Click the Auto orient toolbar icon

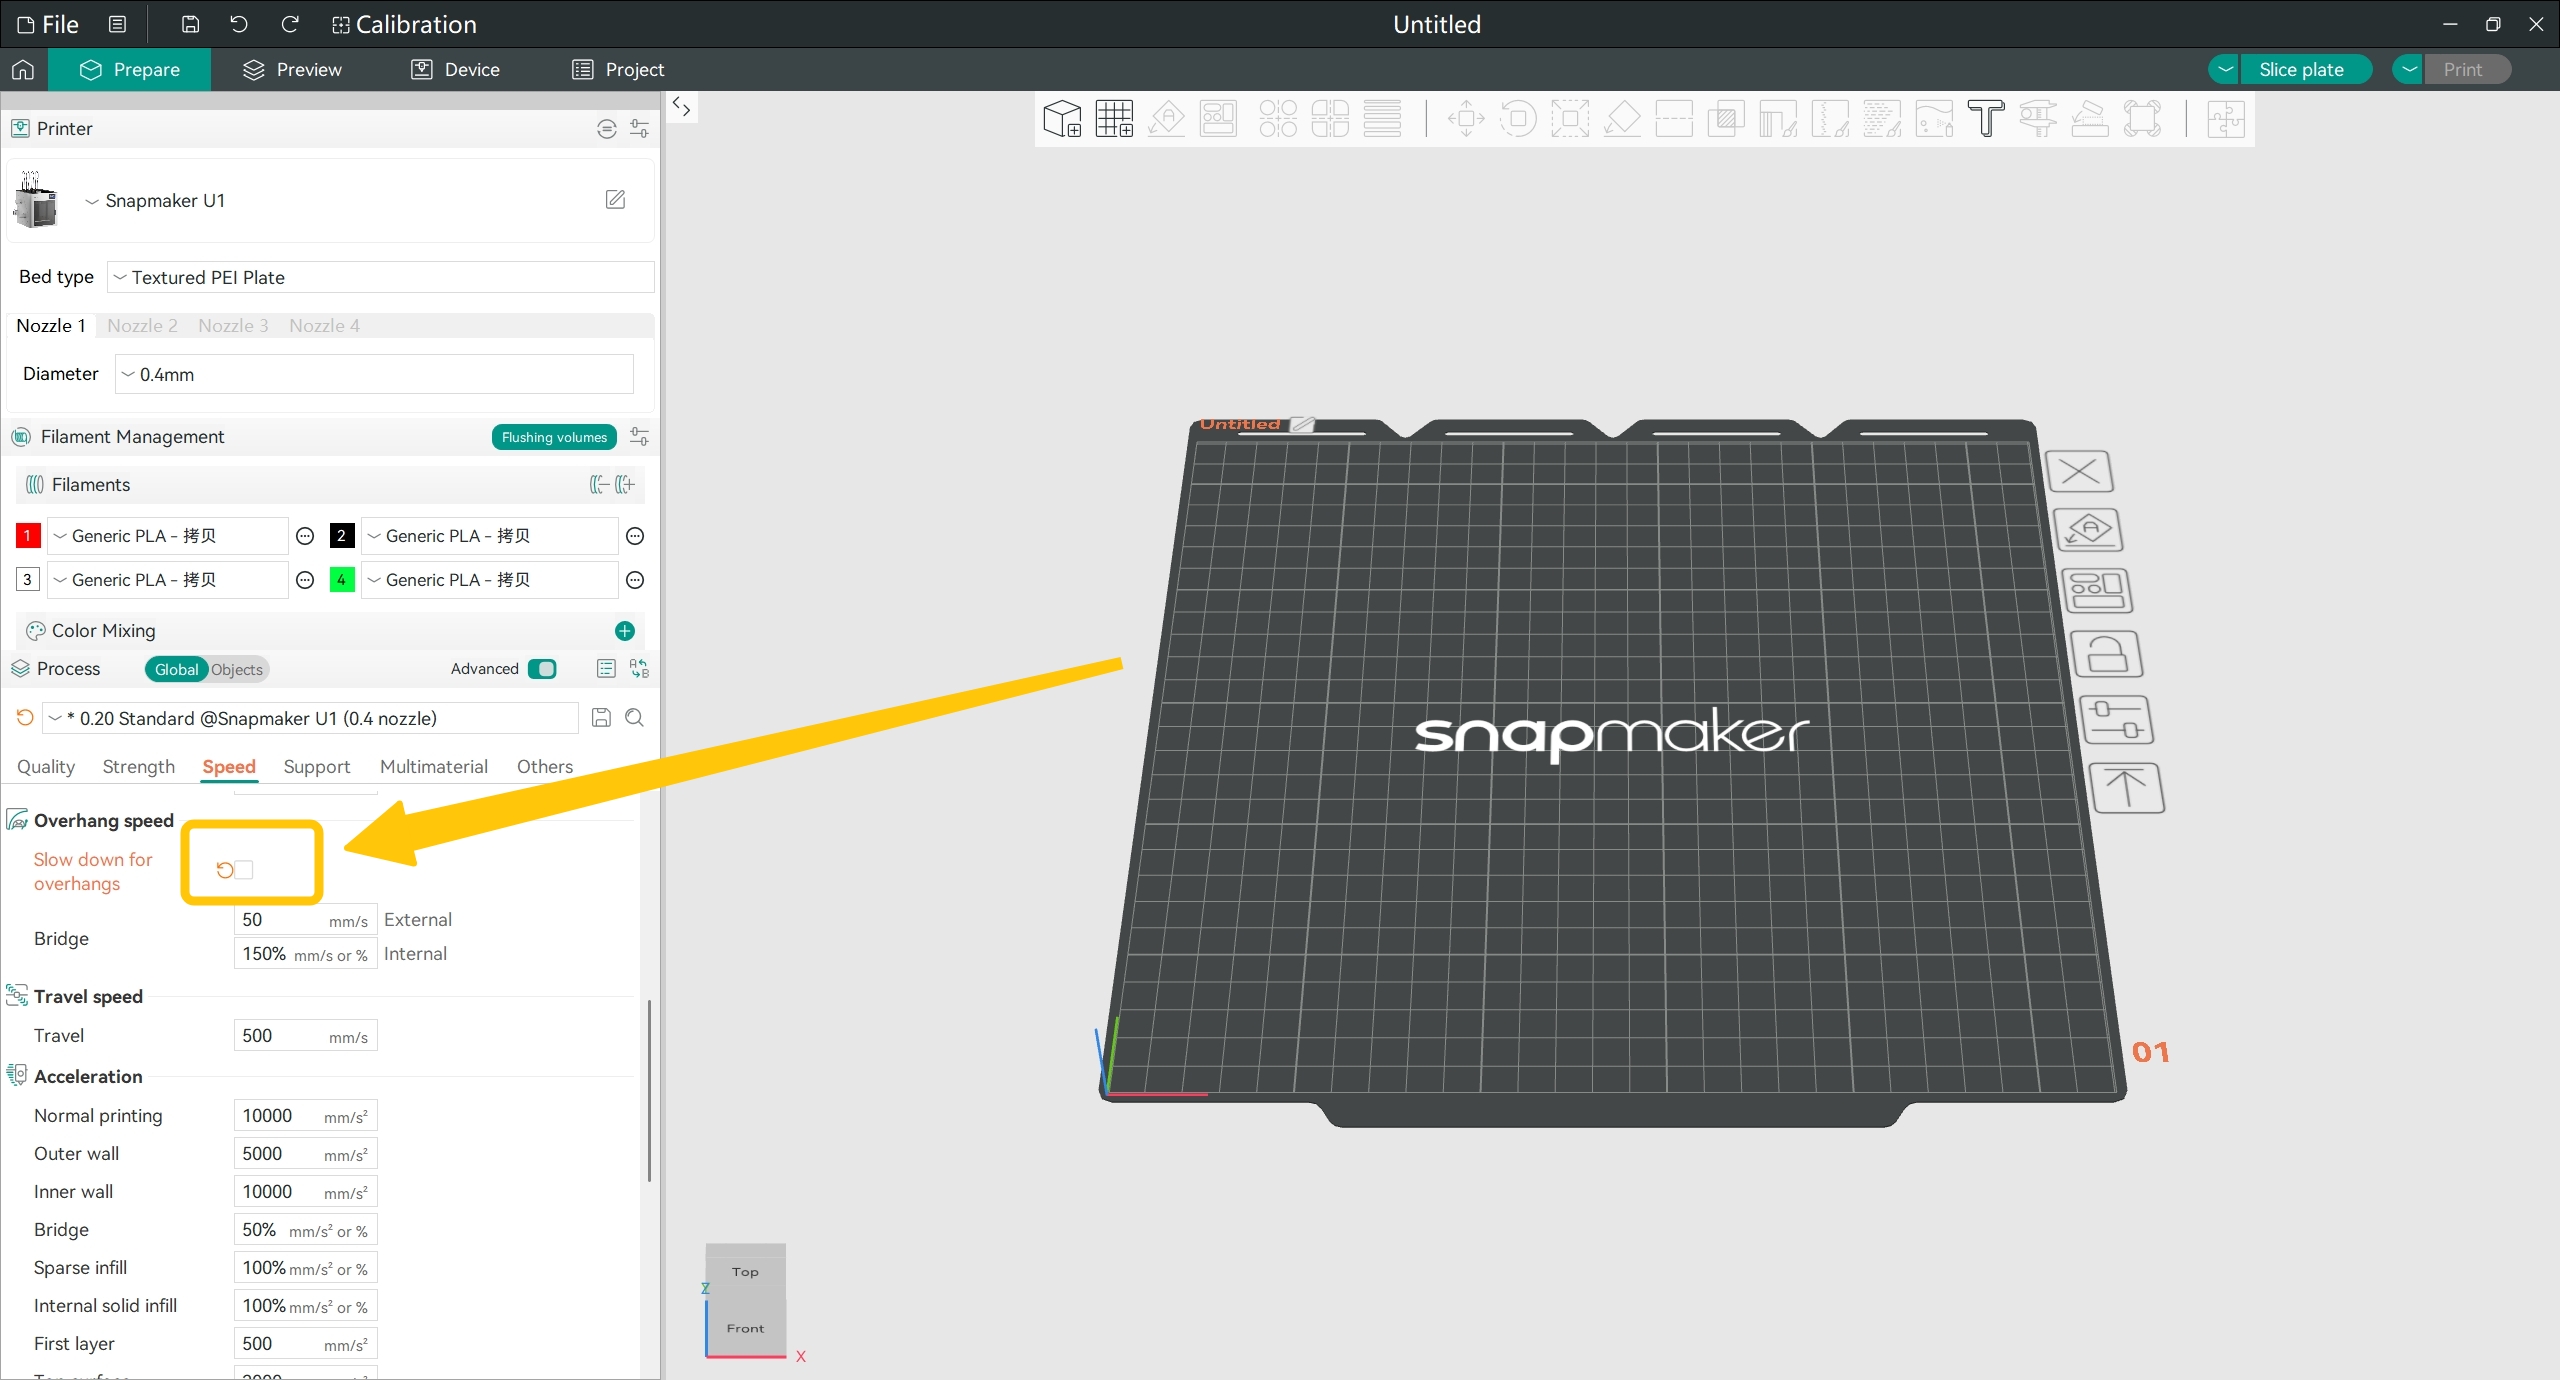coord(1166,119)
